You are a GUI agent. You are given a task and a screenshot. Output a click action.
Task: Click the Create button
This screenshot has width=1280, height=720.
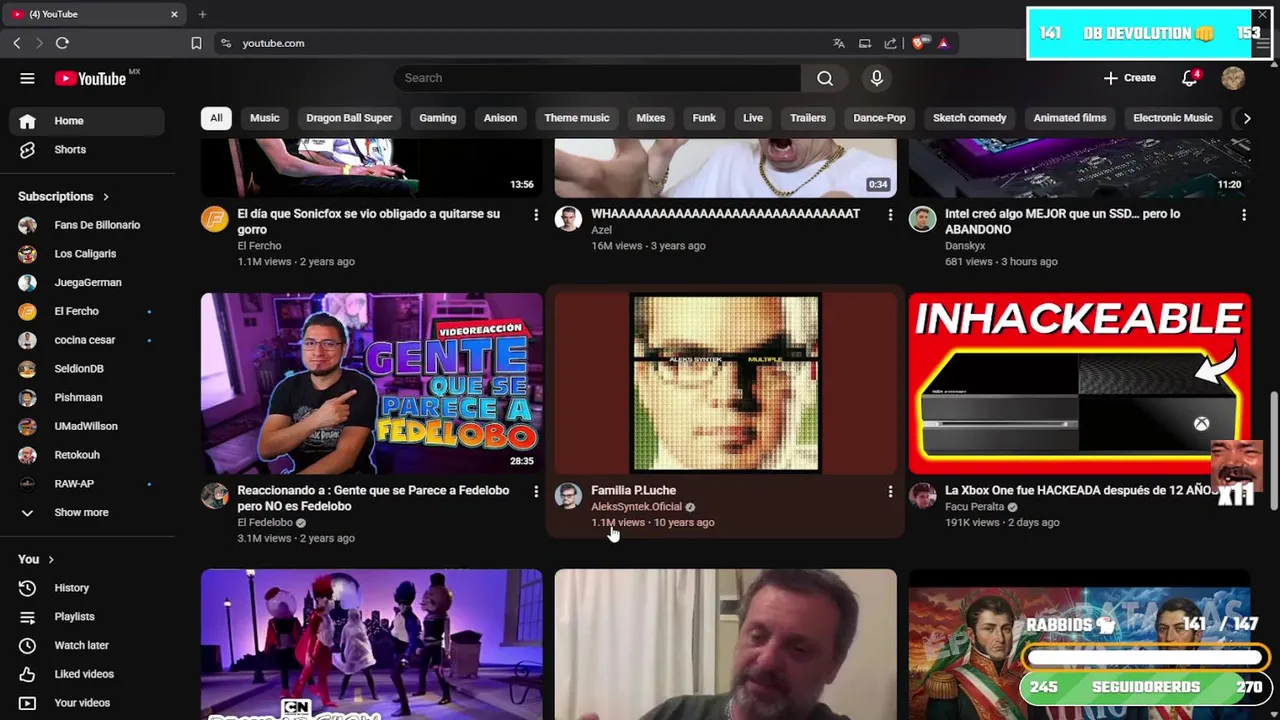click(x=1130, y=78)
